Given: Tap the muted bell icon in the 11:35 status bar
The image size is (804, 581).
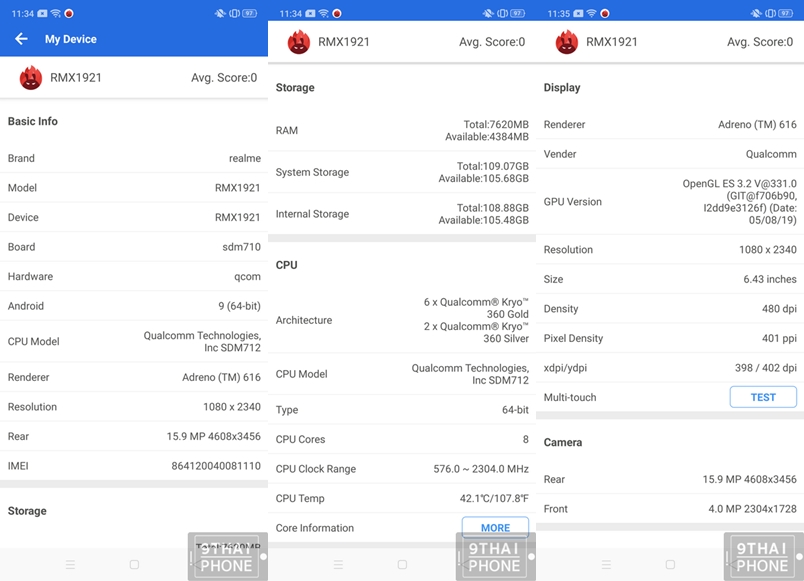Looking at the screenshot, I should click(756, 13).
